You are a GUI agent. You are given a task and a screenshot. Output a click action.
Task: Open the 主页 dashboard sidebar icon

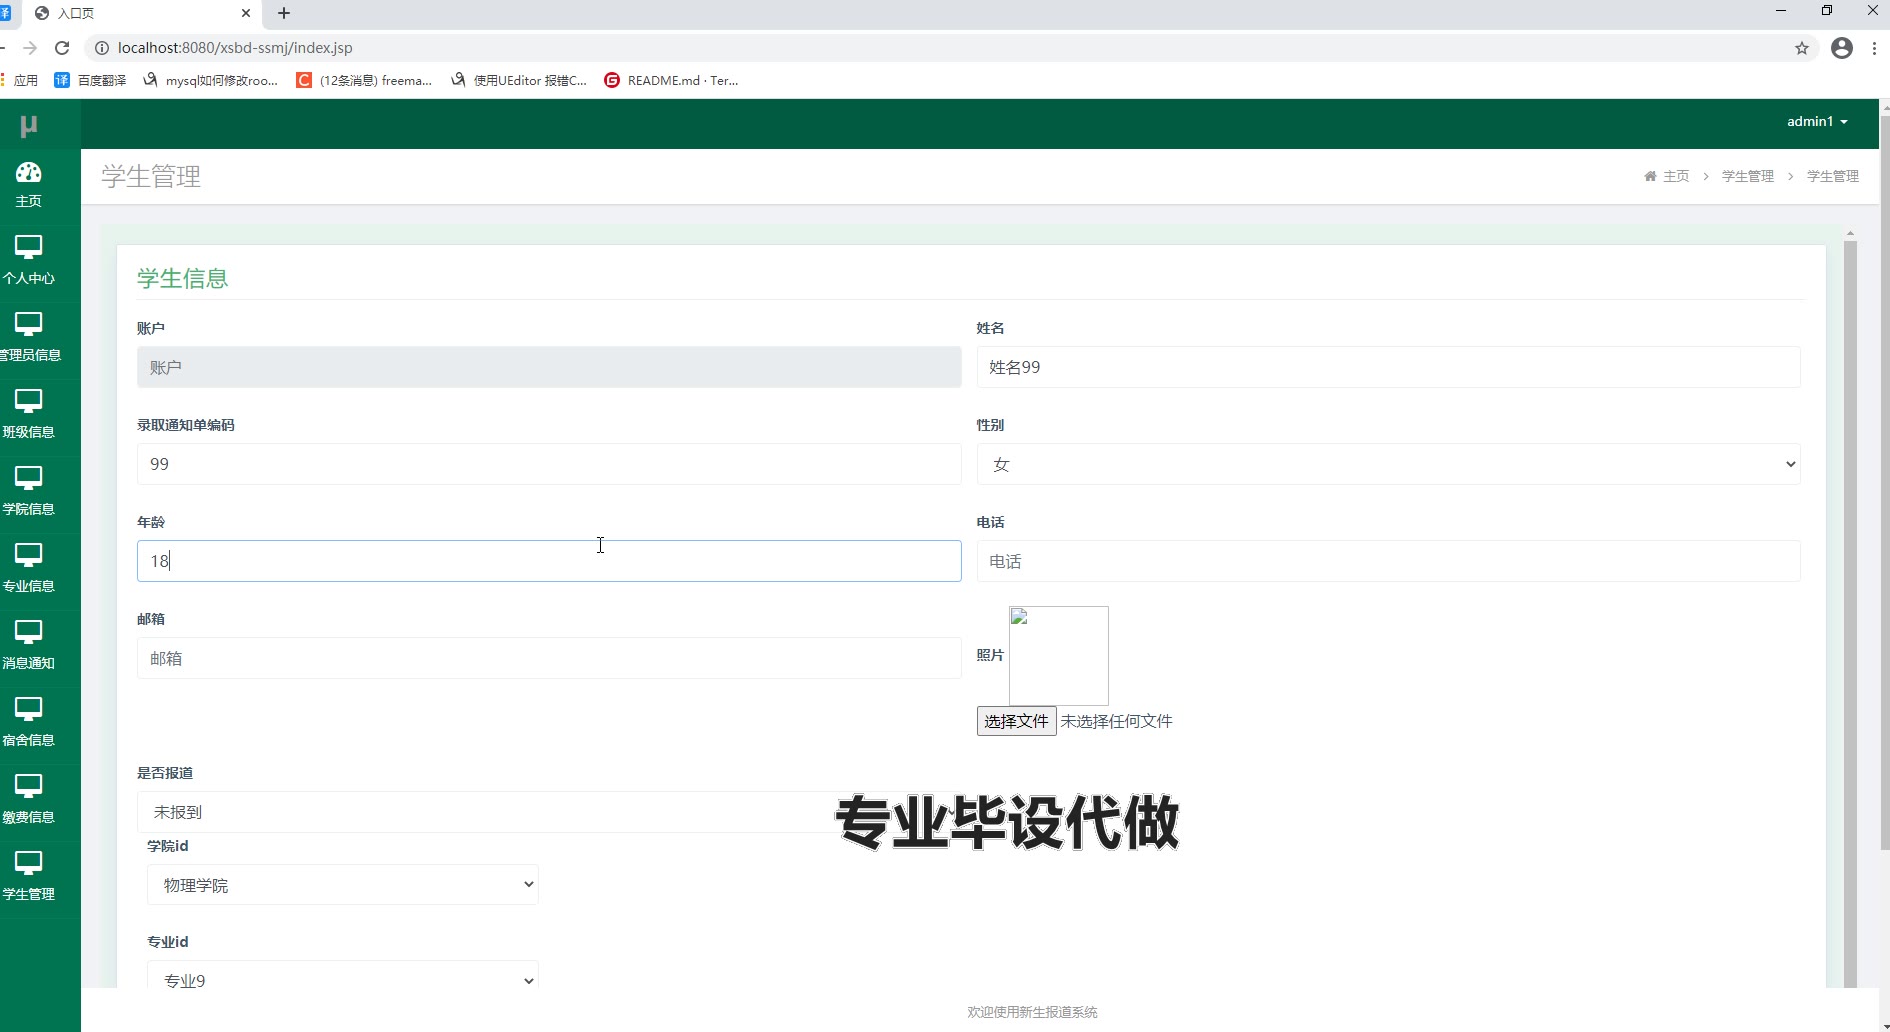pyautogui.click(x=29, y=186)
